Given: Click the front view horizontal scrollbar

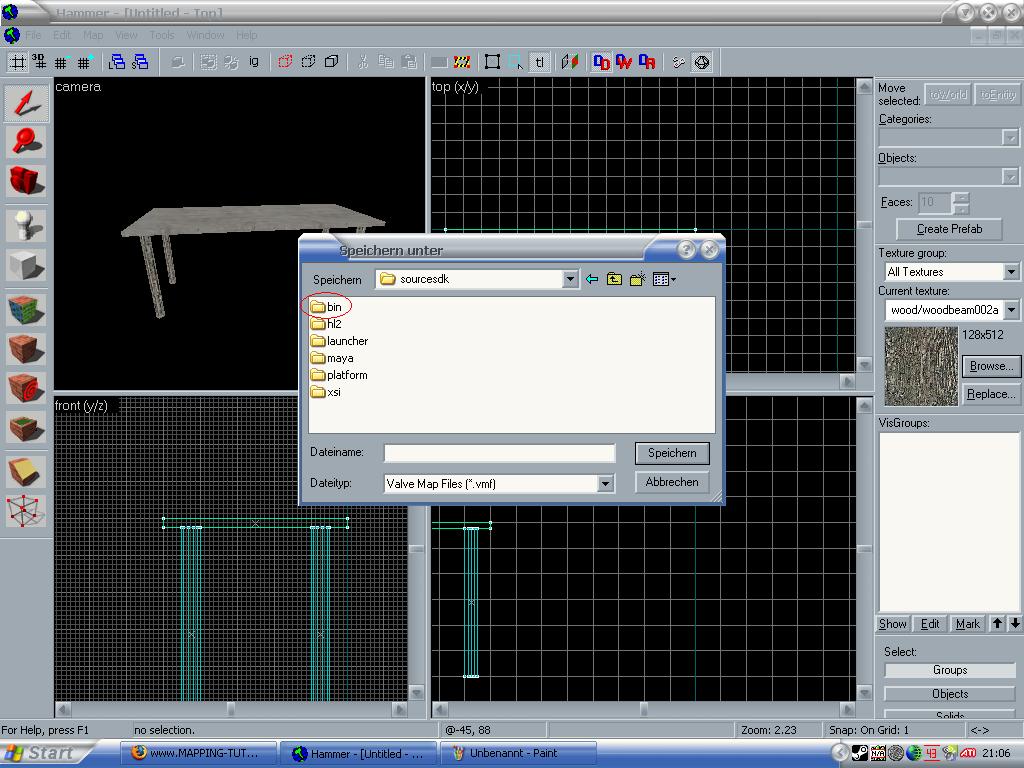Looking at the screenshot, I should click(x=231, y=709).
